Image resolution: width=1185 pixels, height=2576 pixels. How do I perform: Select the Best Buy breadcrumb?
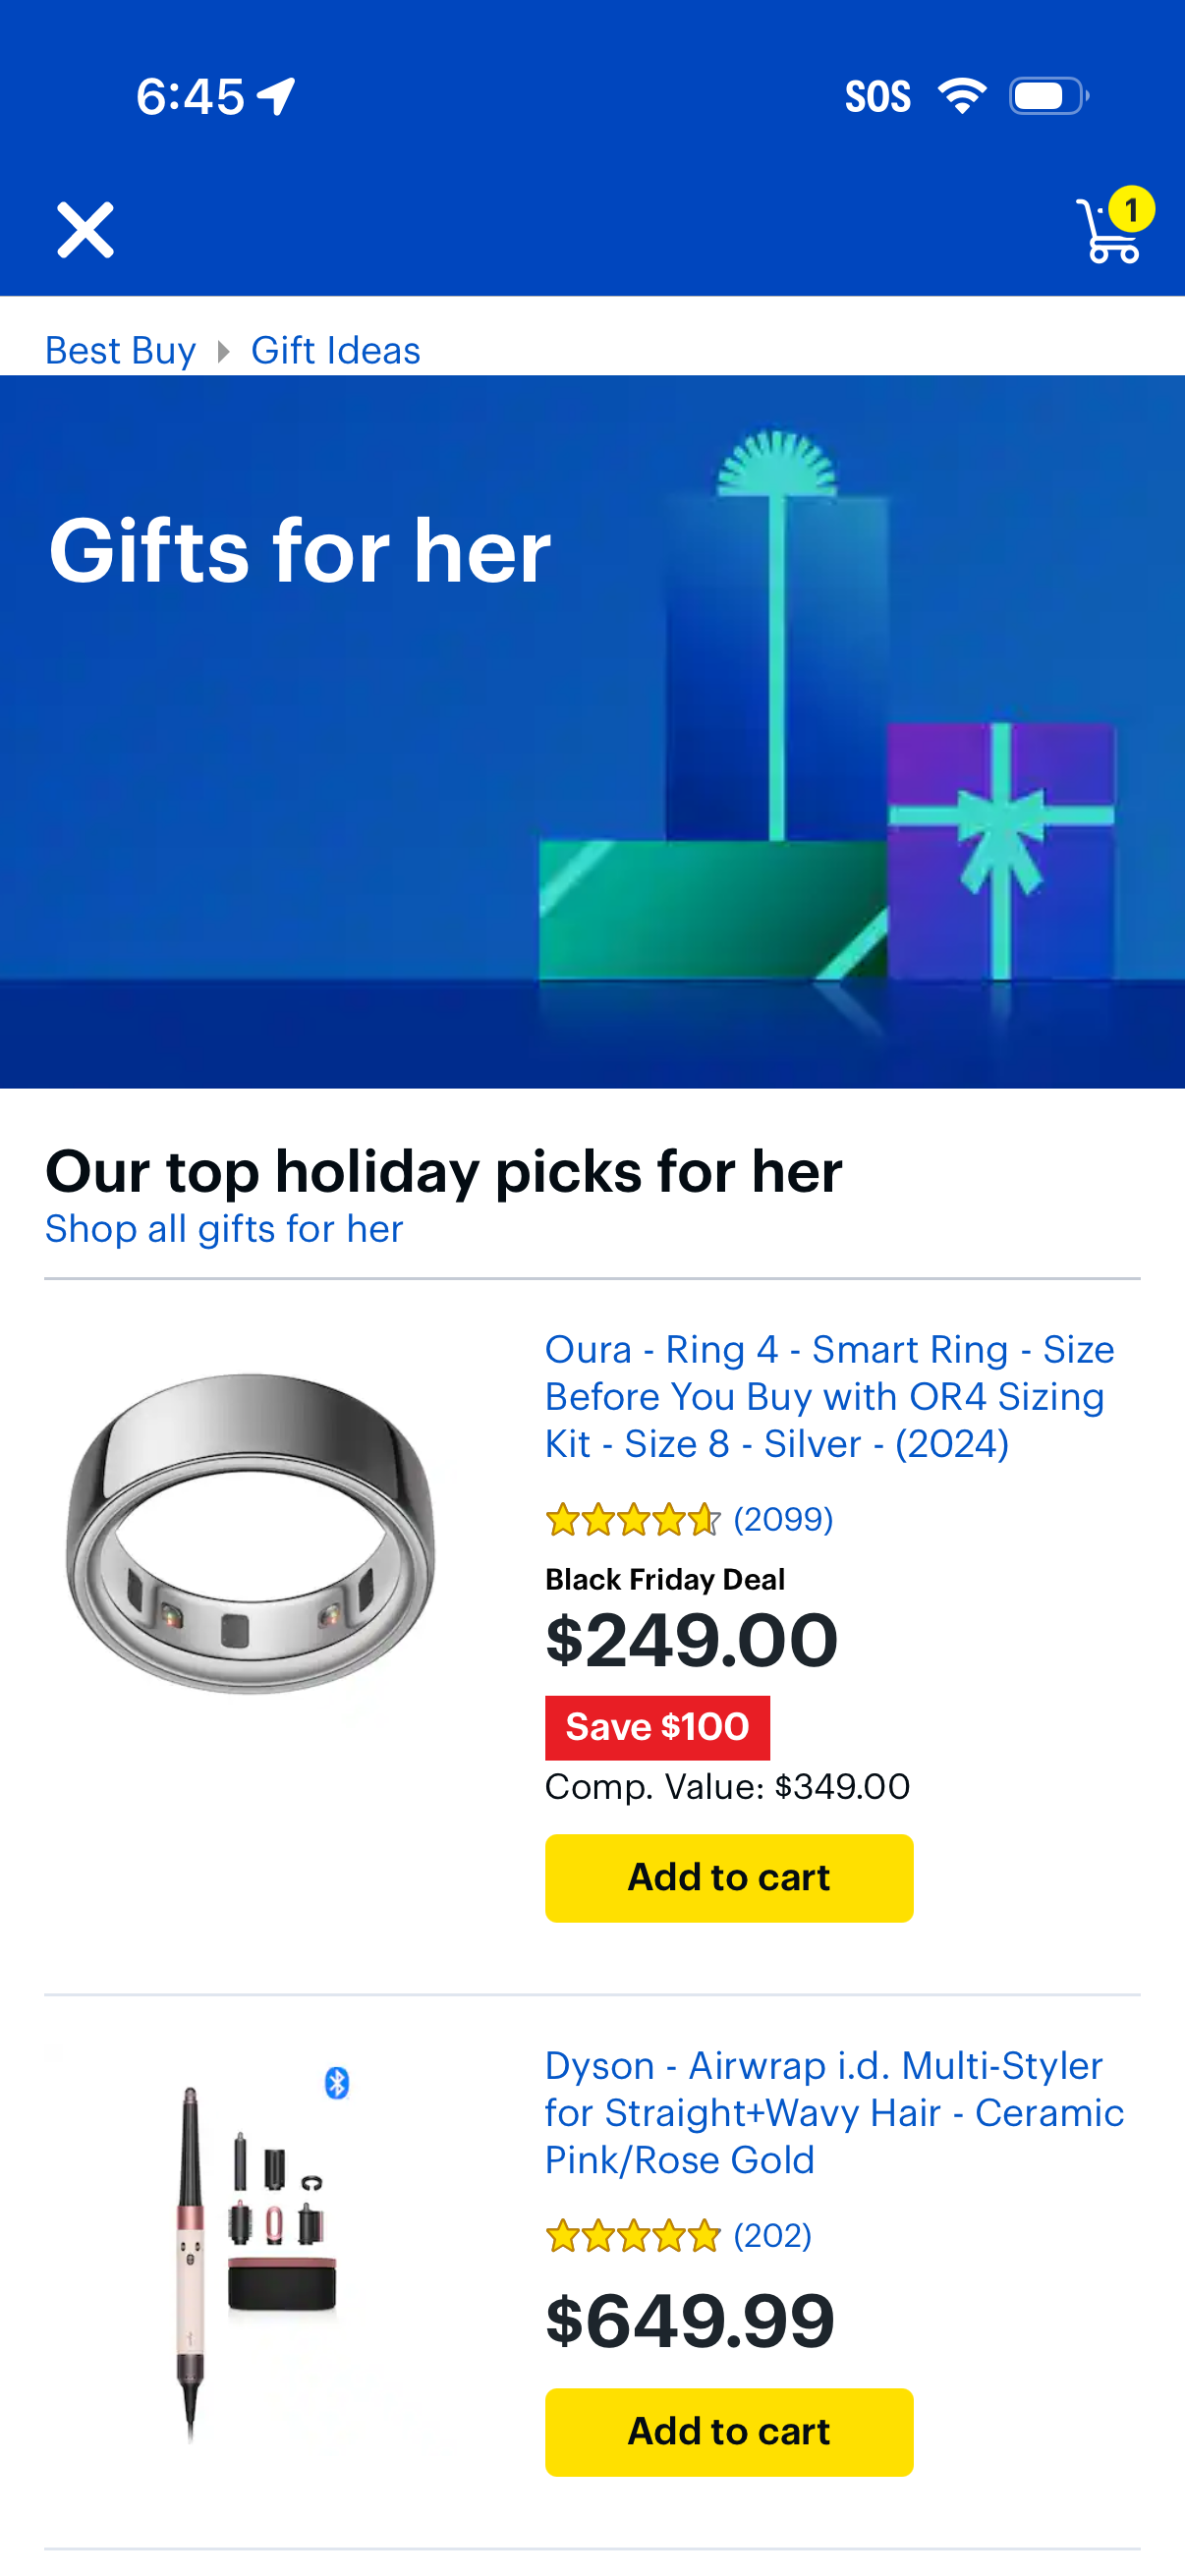(120, 350)
